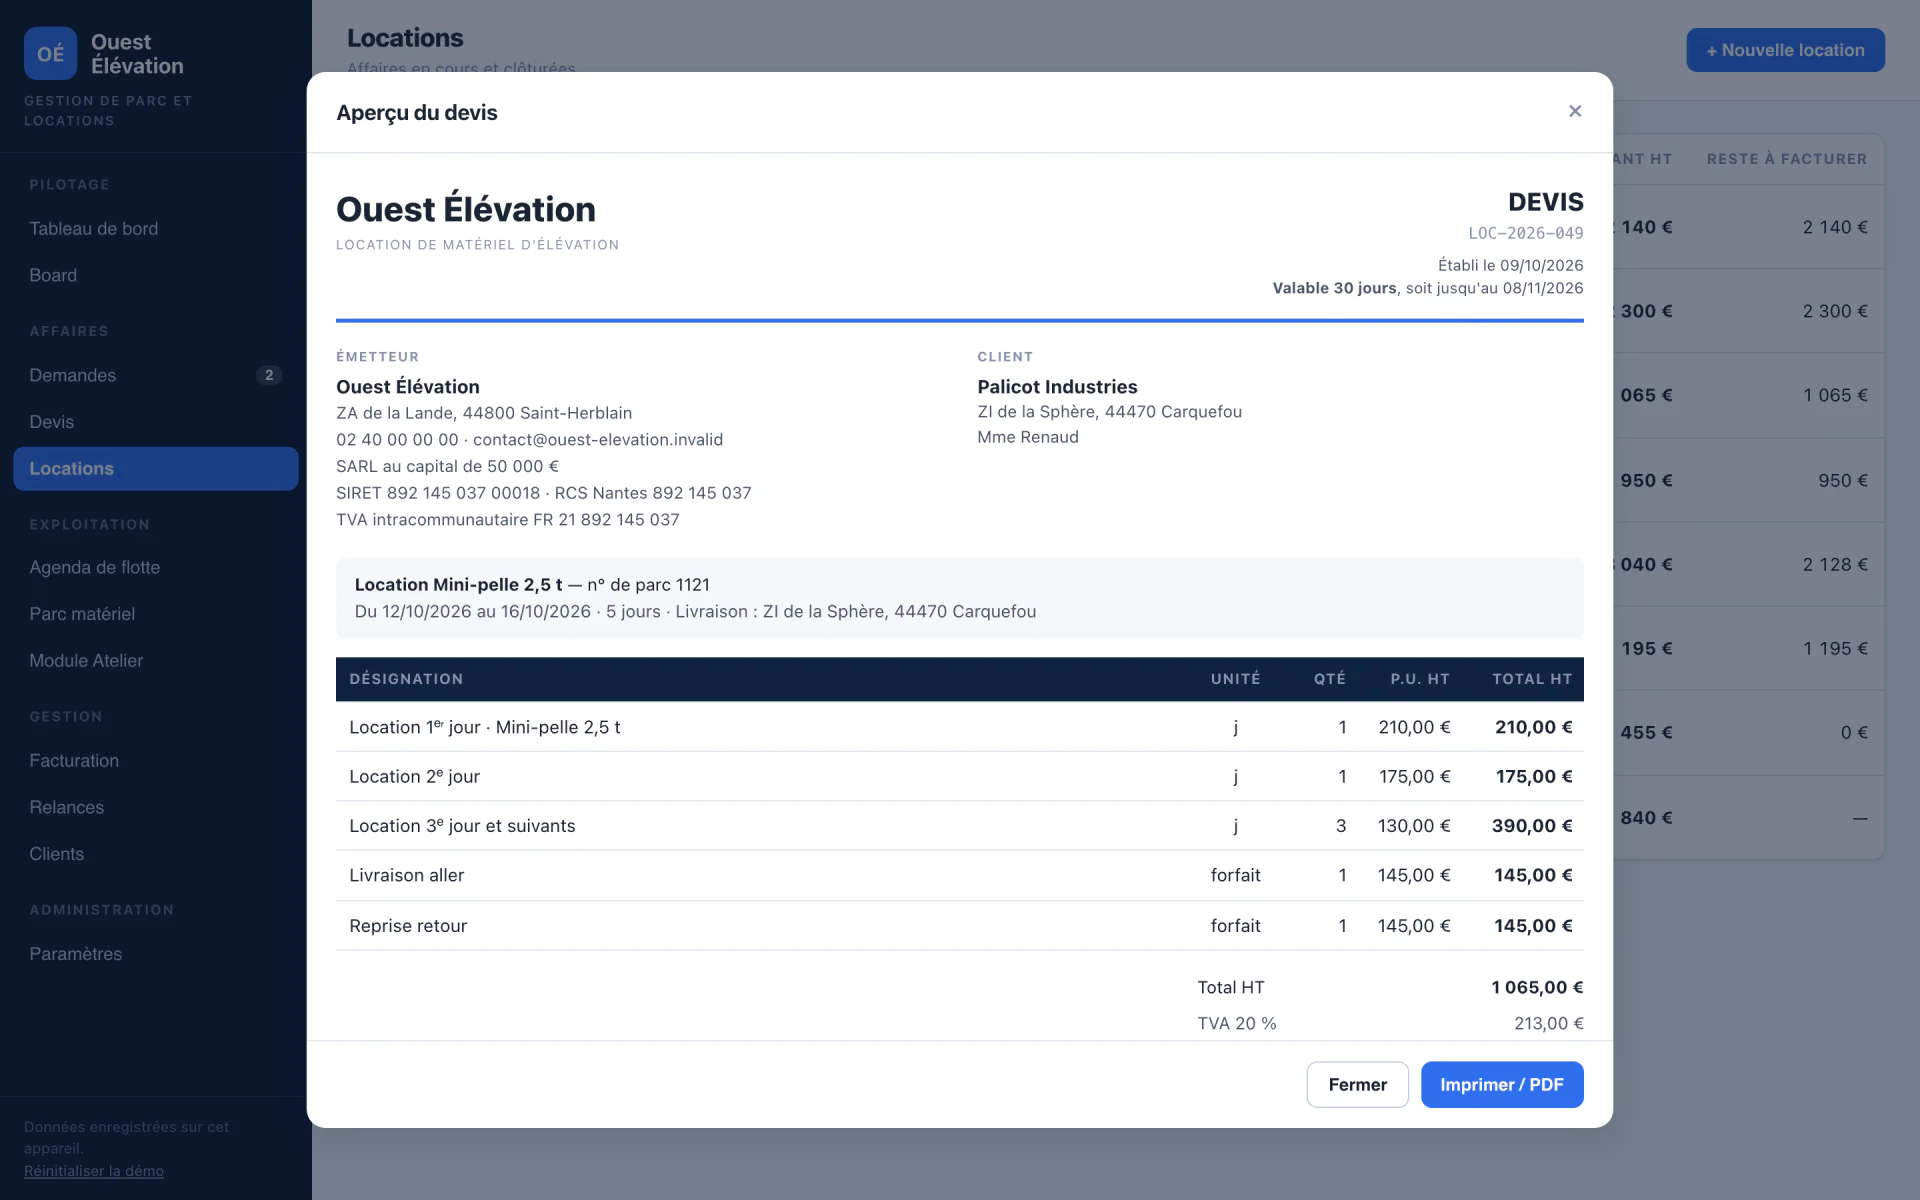Click the TOTAL HT column header

(1532, 679)
